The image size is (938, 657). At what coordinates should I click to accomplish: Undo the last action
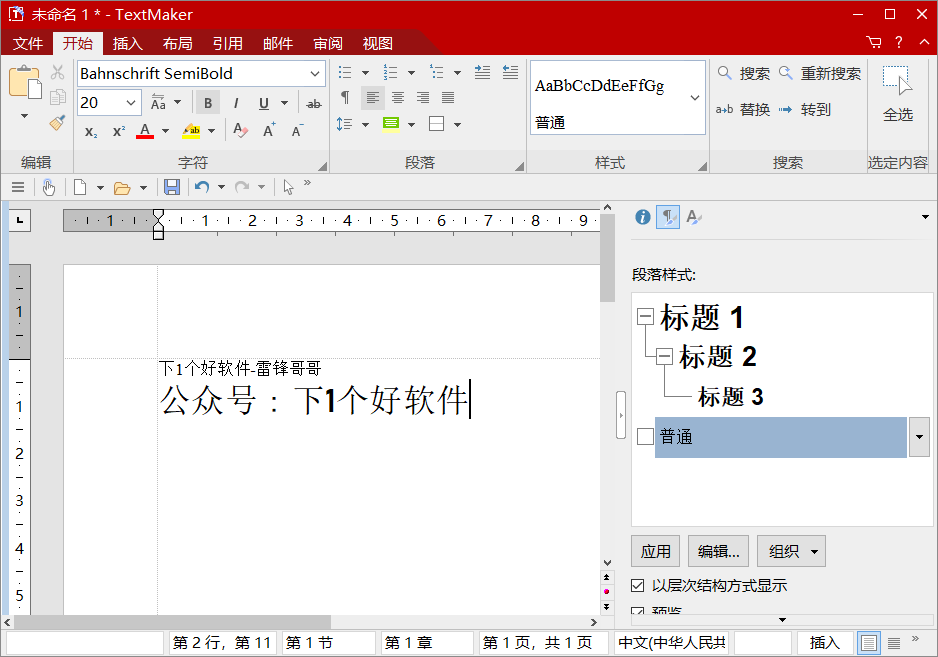point(202,187)
